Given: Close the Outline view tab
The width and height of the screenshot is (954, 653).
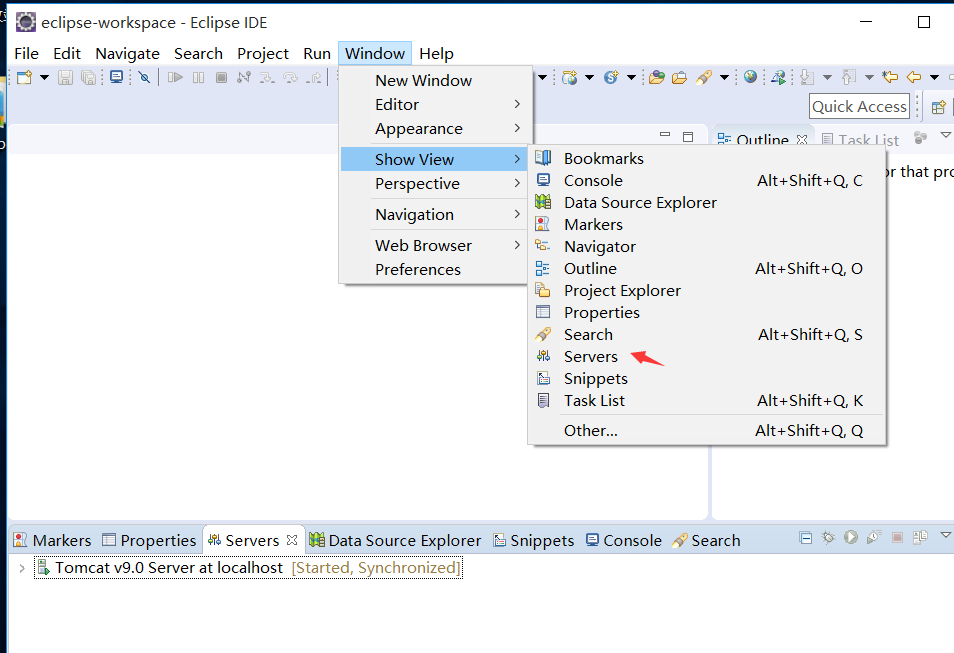Looking at the screenshot, I should 802,140.
